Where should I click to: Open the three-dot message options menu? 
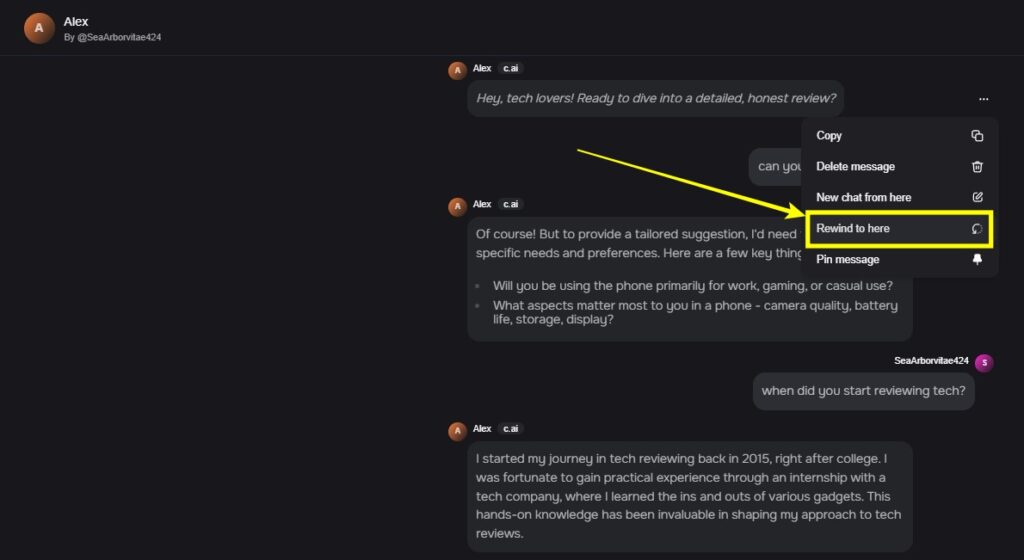(x=984, y=99)
